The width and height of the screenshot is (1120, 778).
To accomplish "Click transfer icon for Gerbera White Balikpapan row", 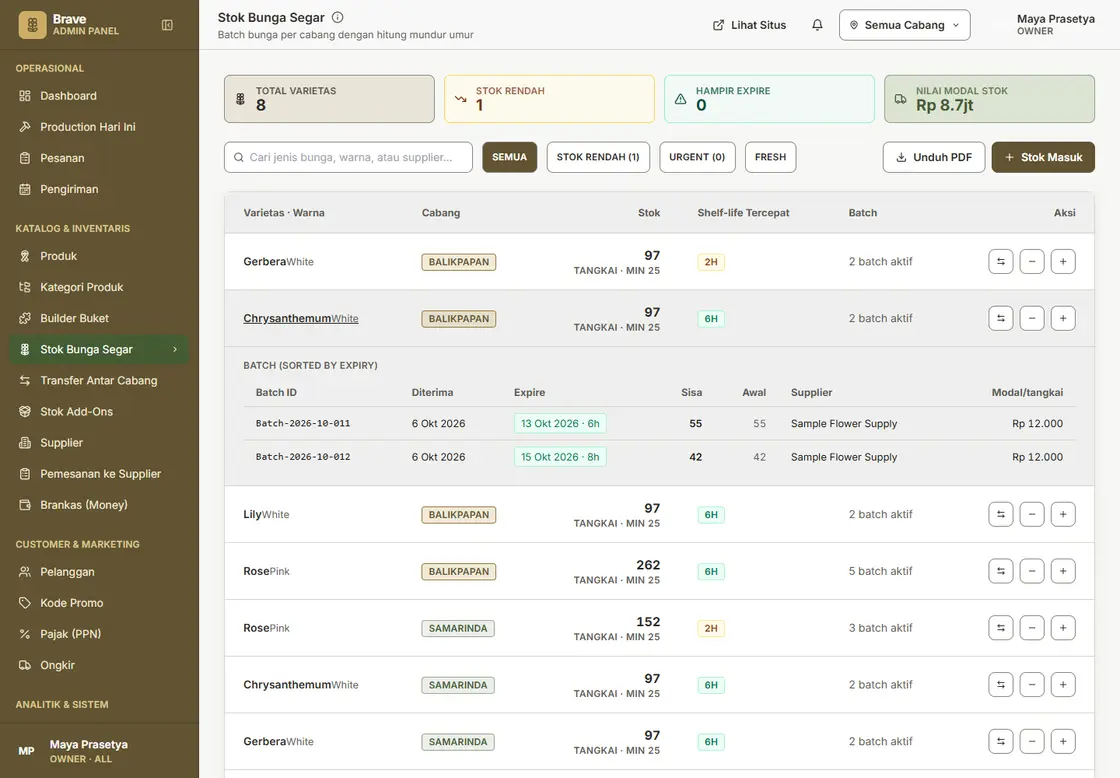I will click(x=1001, y=261).
